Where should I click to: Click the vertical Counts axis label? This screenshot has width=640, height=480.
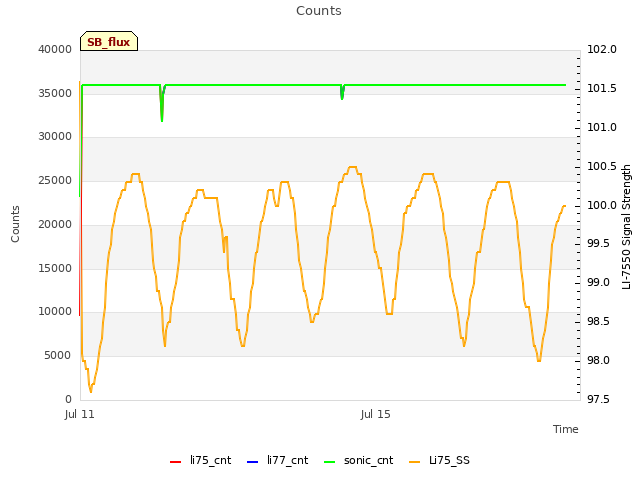pyautogui.click(x=15, y=224)
